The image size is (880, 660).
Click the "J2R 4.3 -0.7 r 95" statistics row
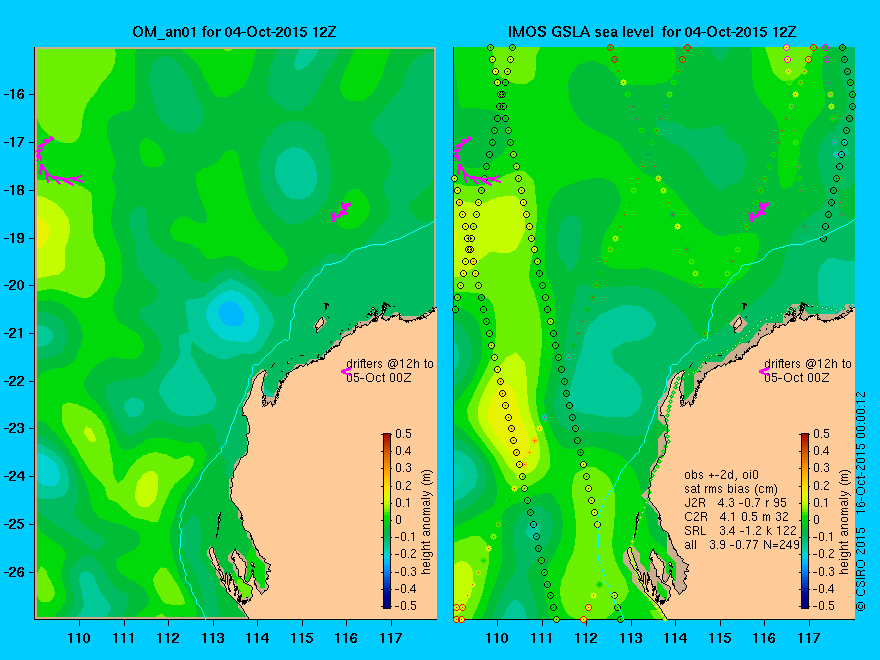[x=736, y=503]
